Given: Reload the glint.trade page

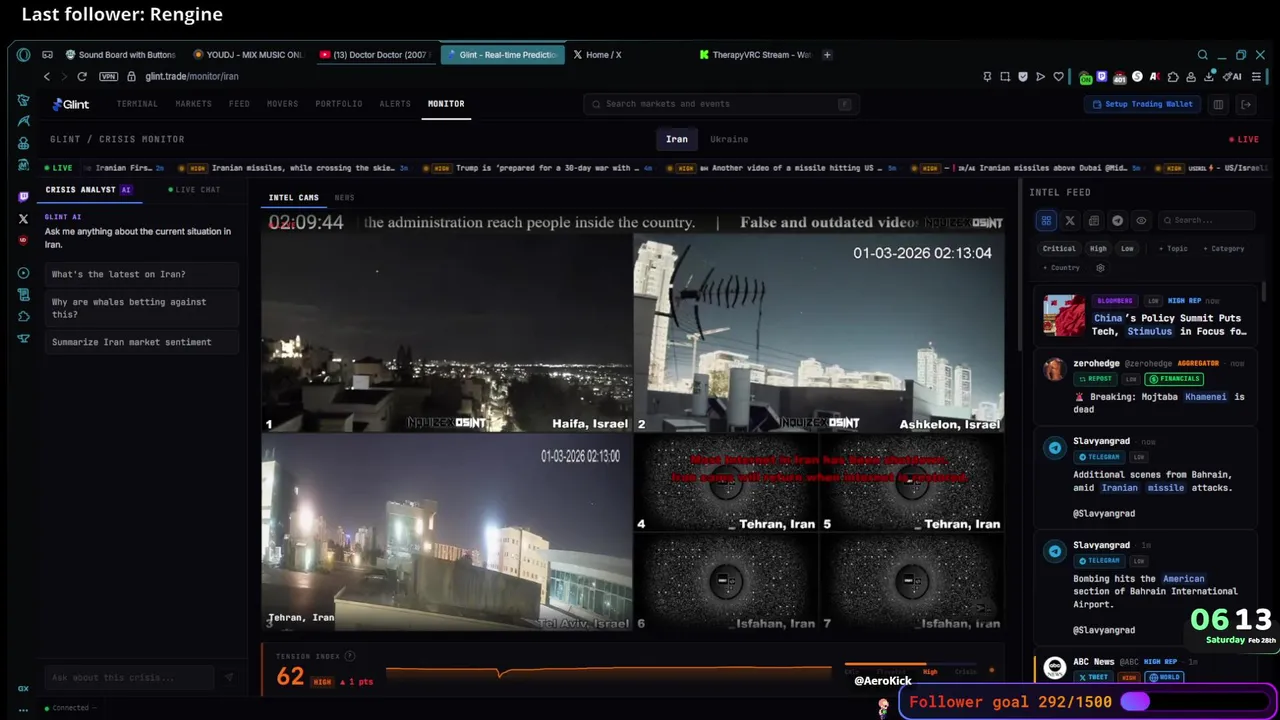Looking at the screenshot, I should [82, 76].
